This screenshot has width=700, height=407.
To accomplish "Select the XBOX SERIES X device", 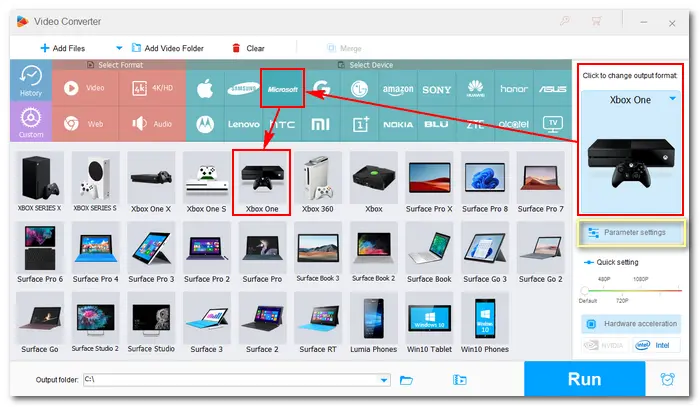I will [x=39, y=183].
